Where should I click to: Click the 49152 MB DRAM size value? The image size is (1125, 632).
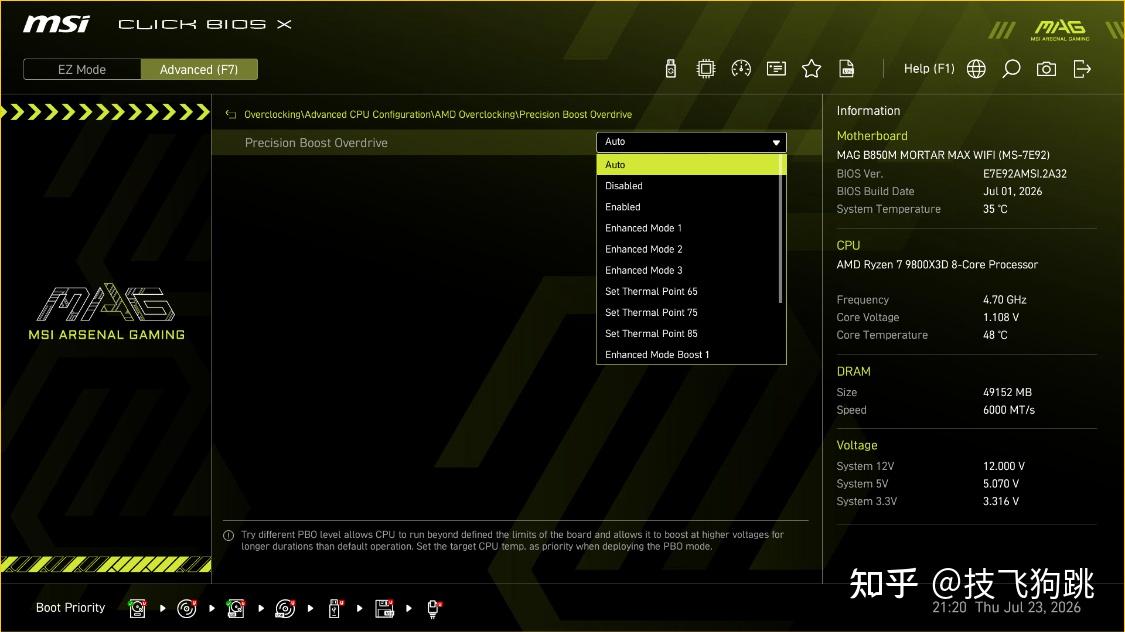[x=1007, y=392]
